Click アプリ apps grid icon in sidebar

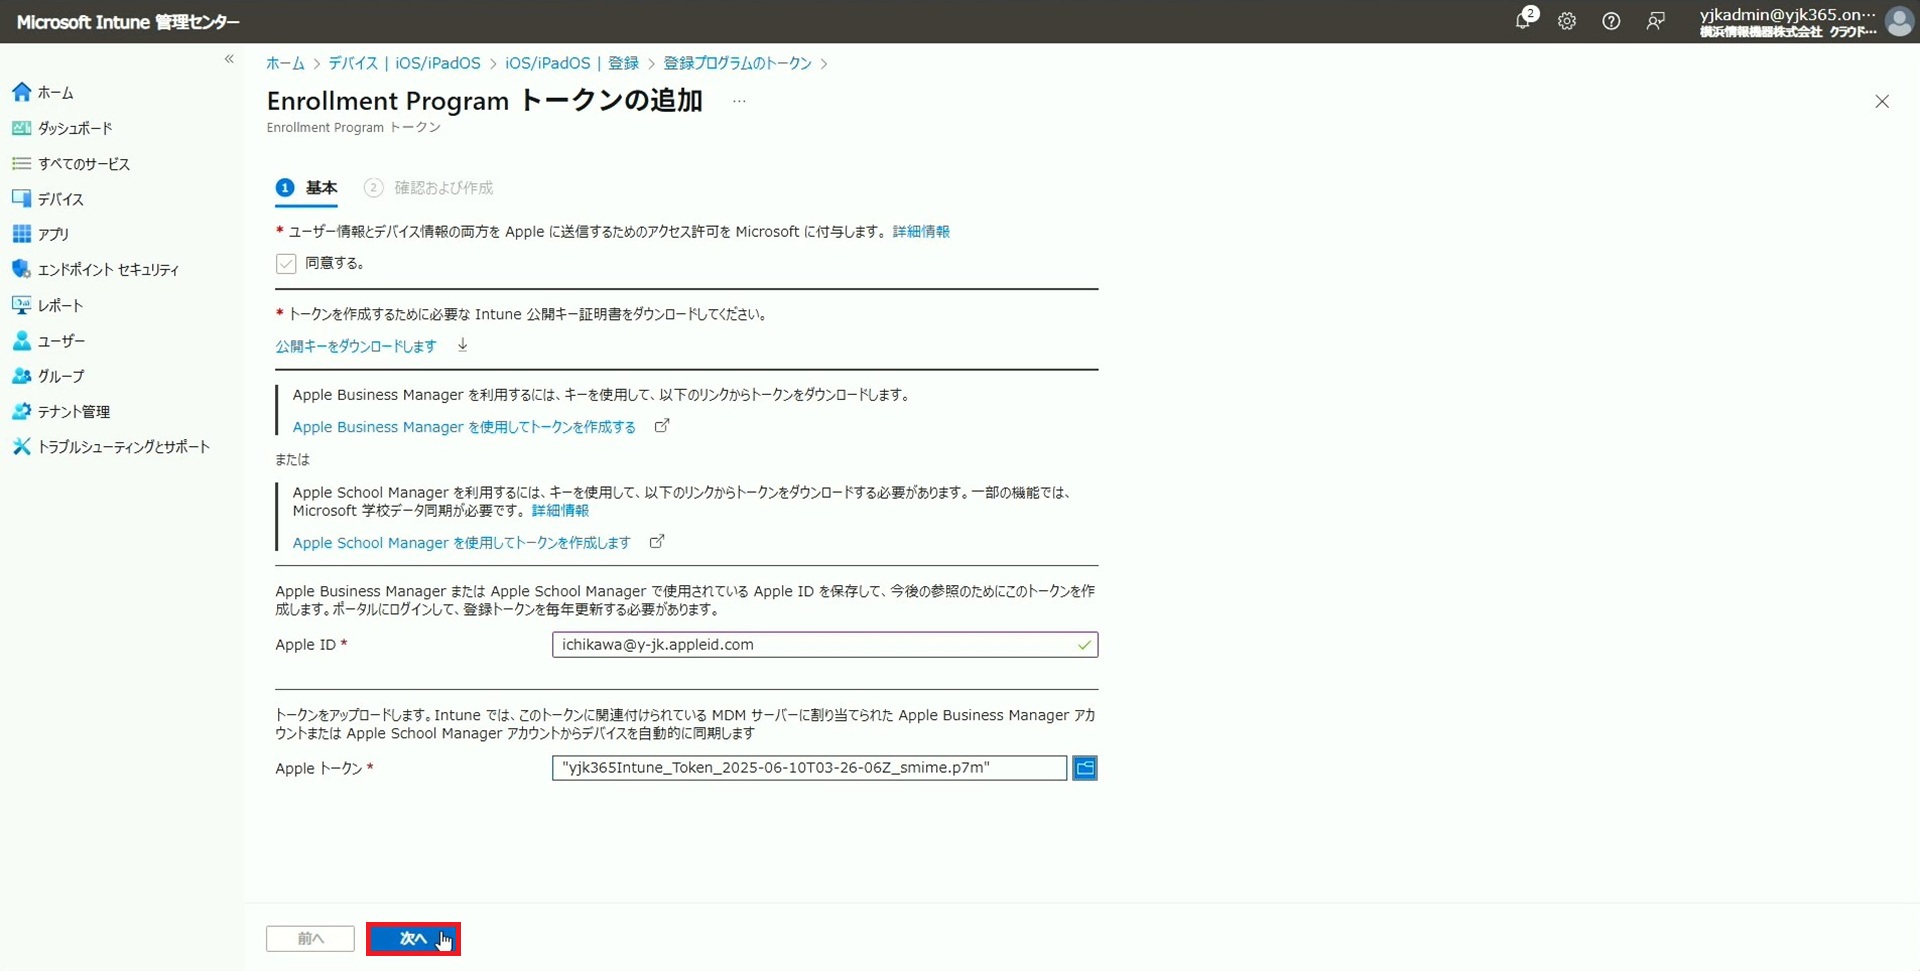pyautogui.click(x=22, y=234)
